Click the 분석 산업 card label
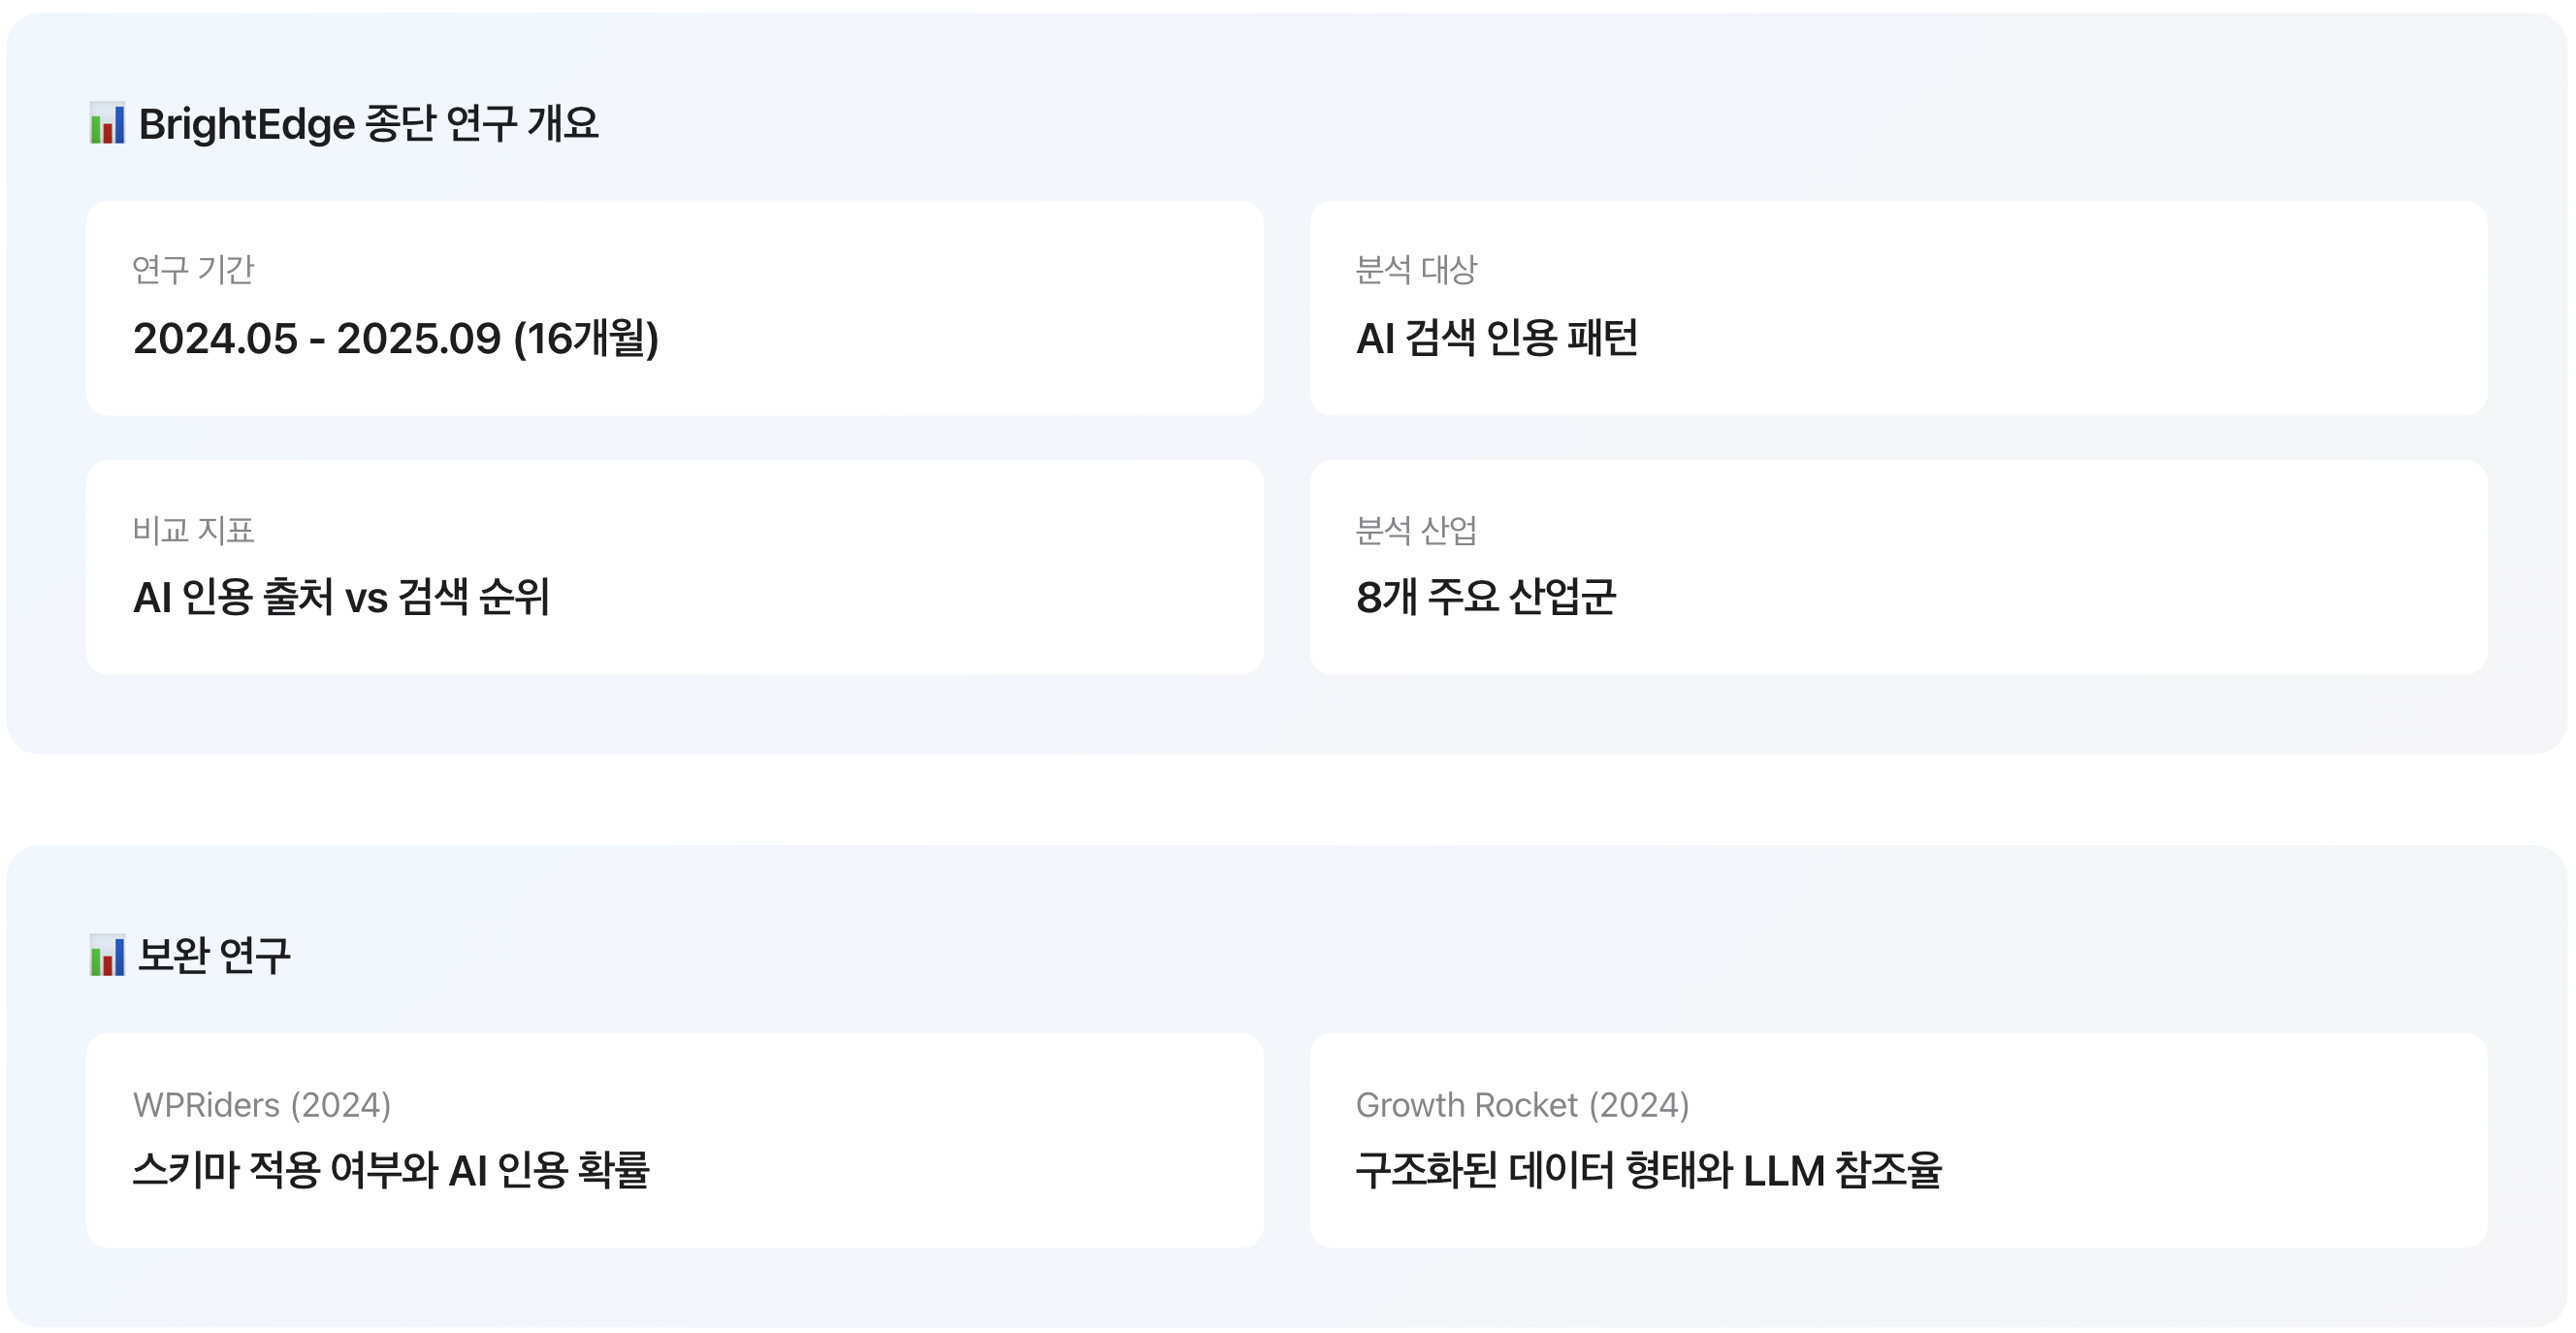 click(x=1416, y=530)
